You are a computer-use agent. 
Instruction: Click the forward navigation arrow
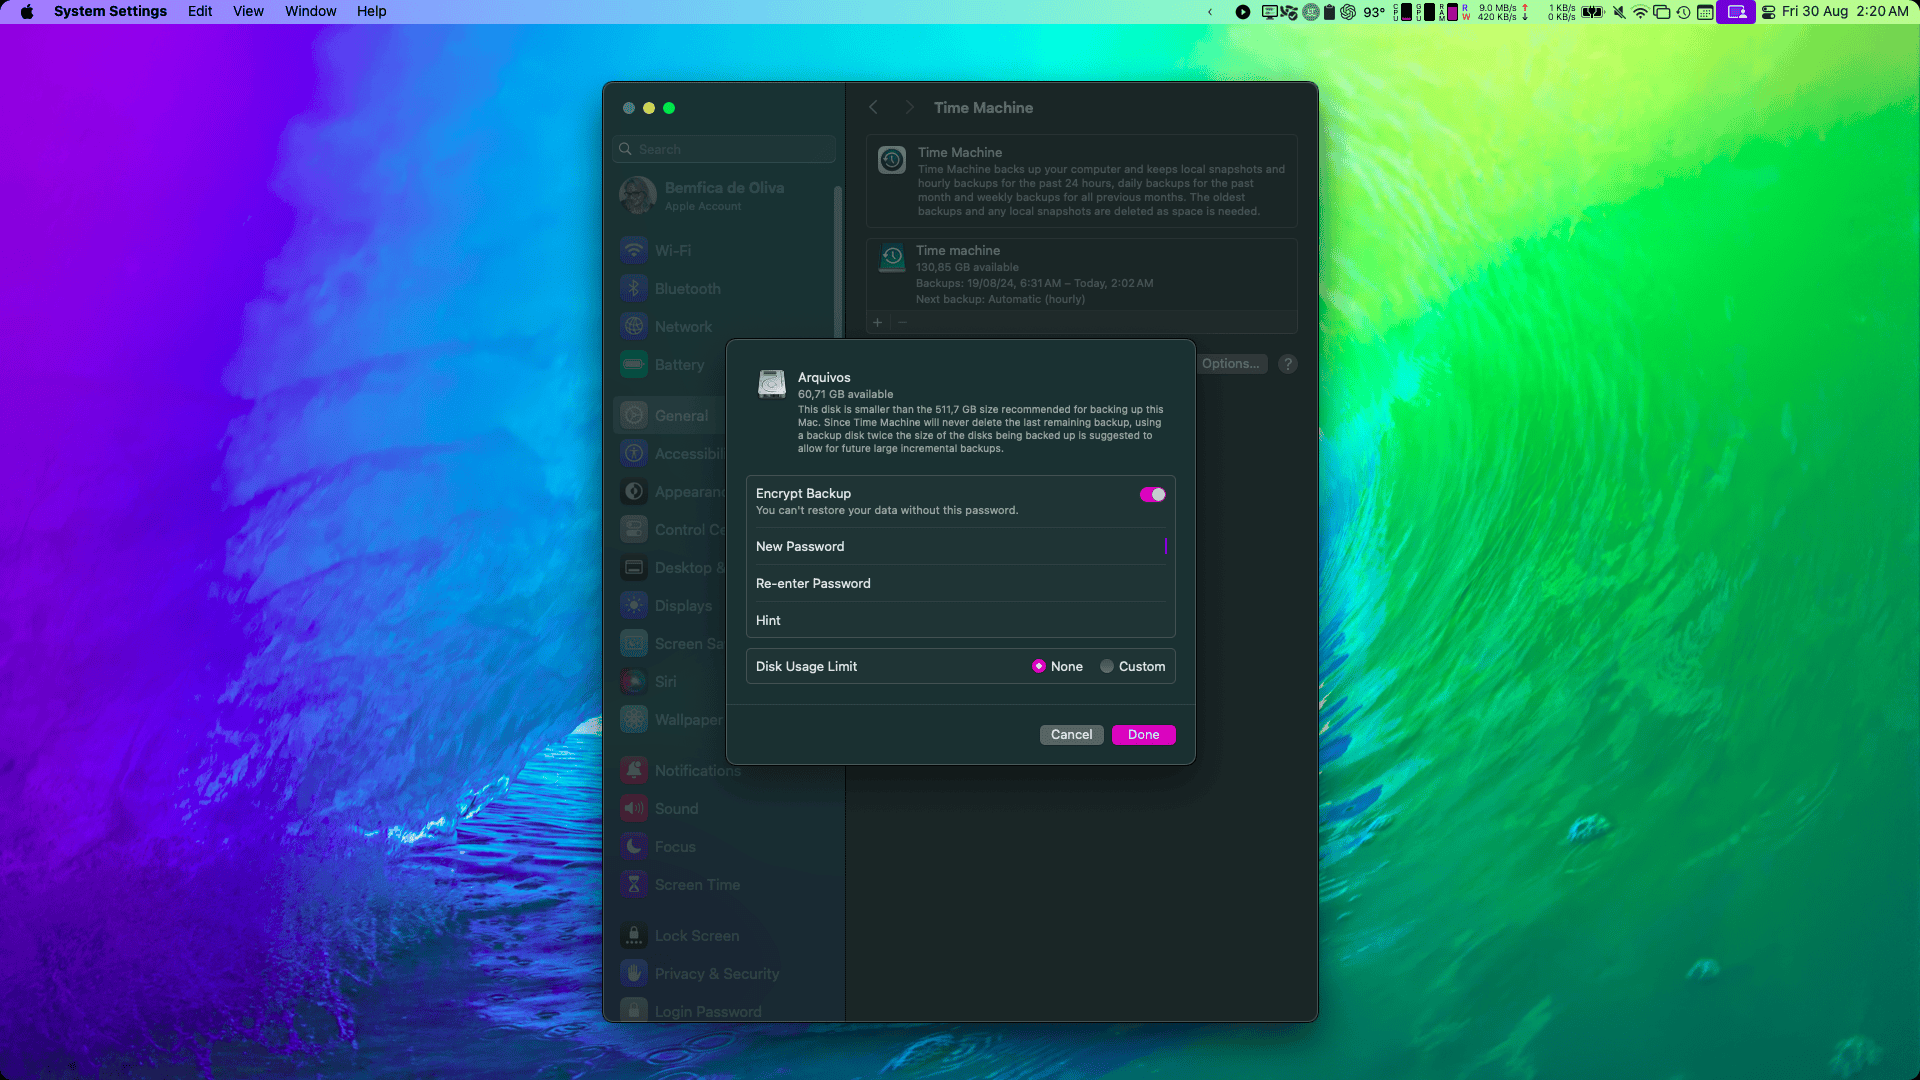909,107
